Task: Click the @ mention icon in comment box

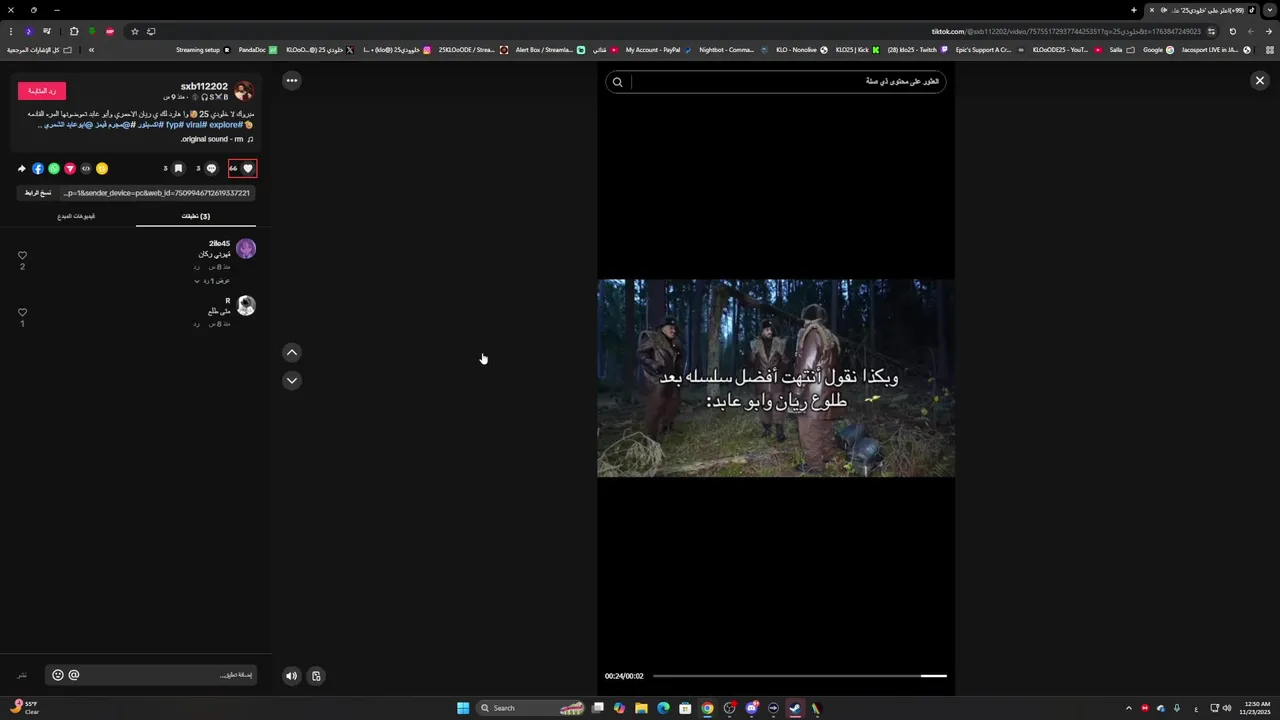Action: [74, 675]
